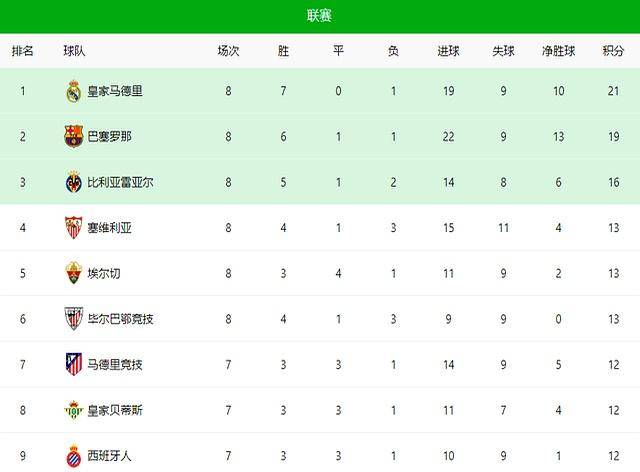Screen dimensions: 640x472
Task: Select the 联赛 tab header
Action: click(x=320, y=15)
